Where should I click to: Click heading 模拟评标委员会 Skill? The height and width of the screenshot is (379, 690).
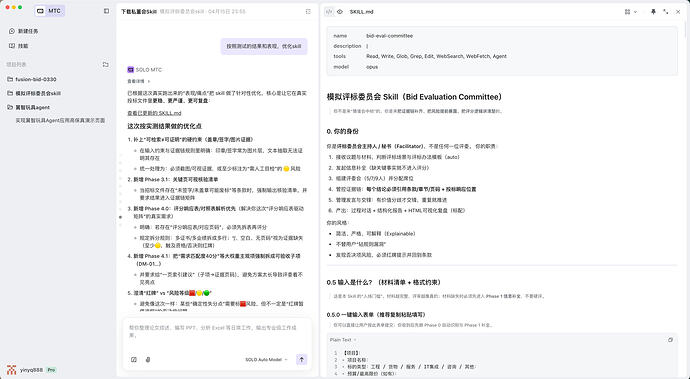(414, 97)
